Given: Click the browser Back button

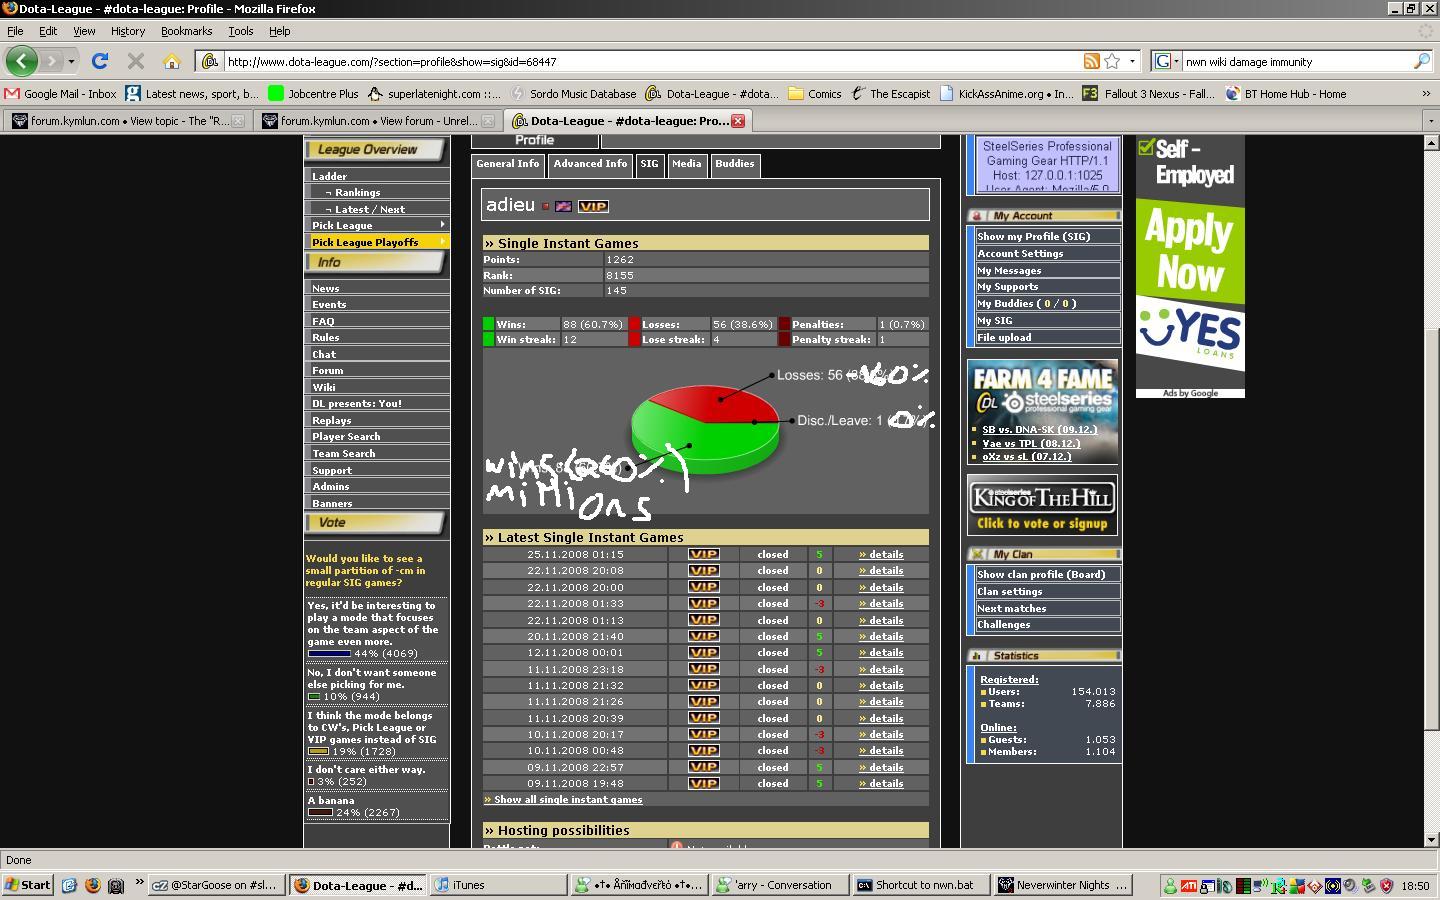Looking at the screenshot, I should 22,61.
